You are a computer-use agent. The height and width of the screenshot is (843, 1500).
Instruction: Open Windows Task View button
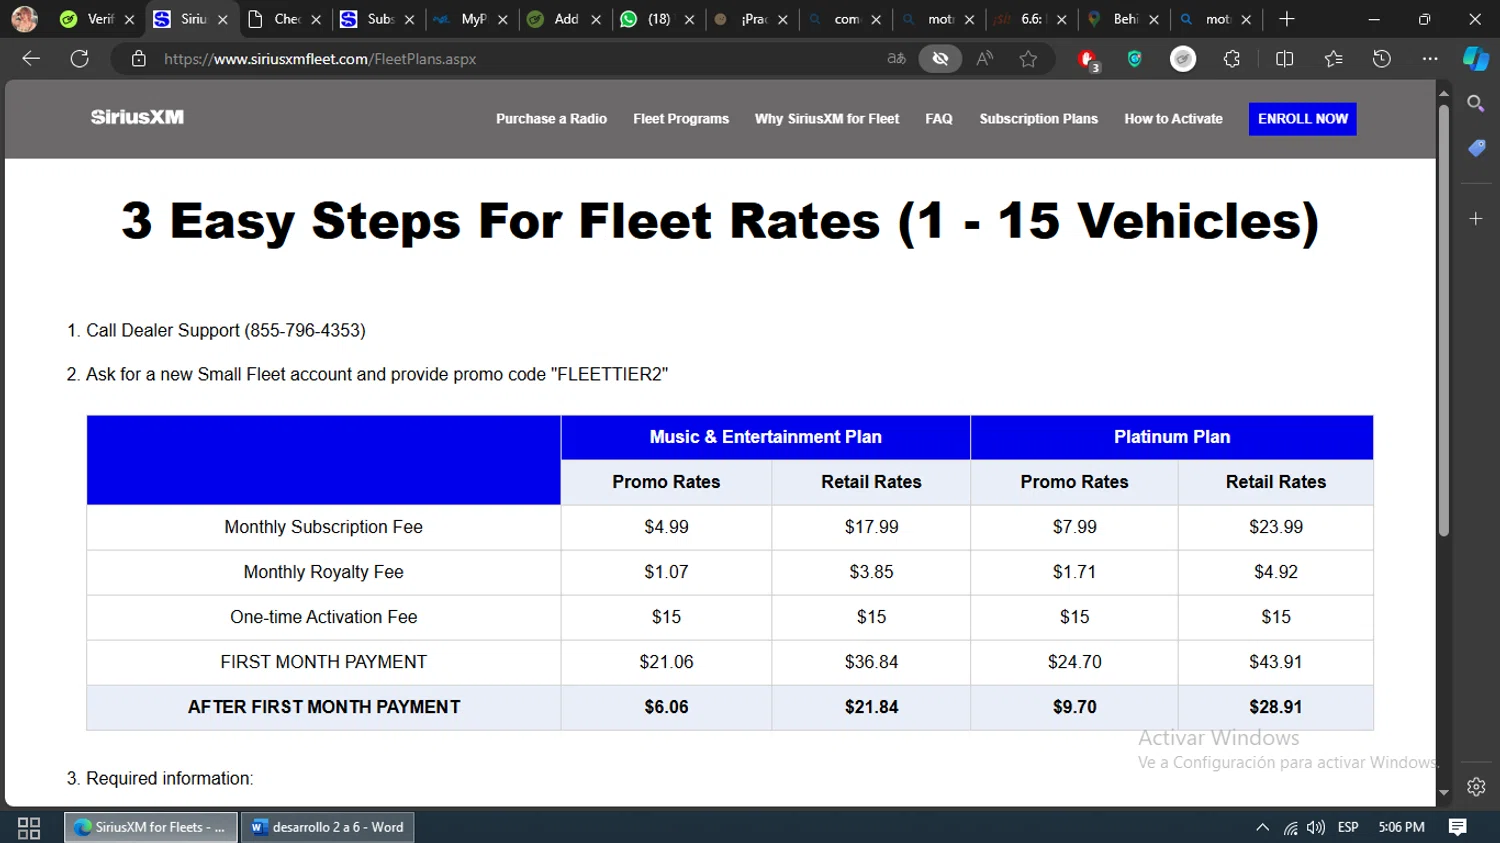(29, 827)
